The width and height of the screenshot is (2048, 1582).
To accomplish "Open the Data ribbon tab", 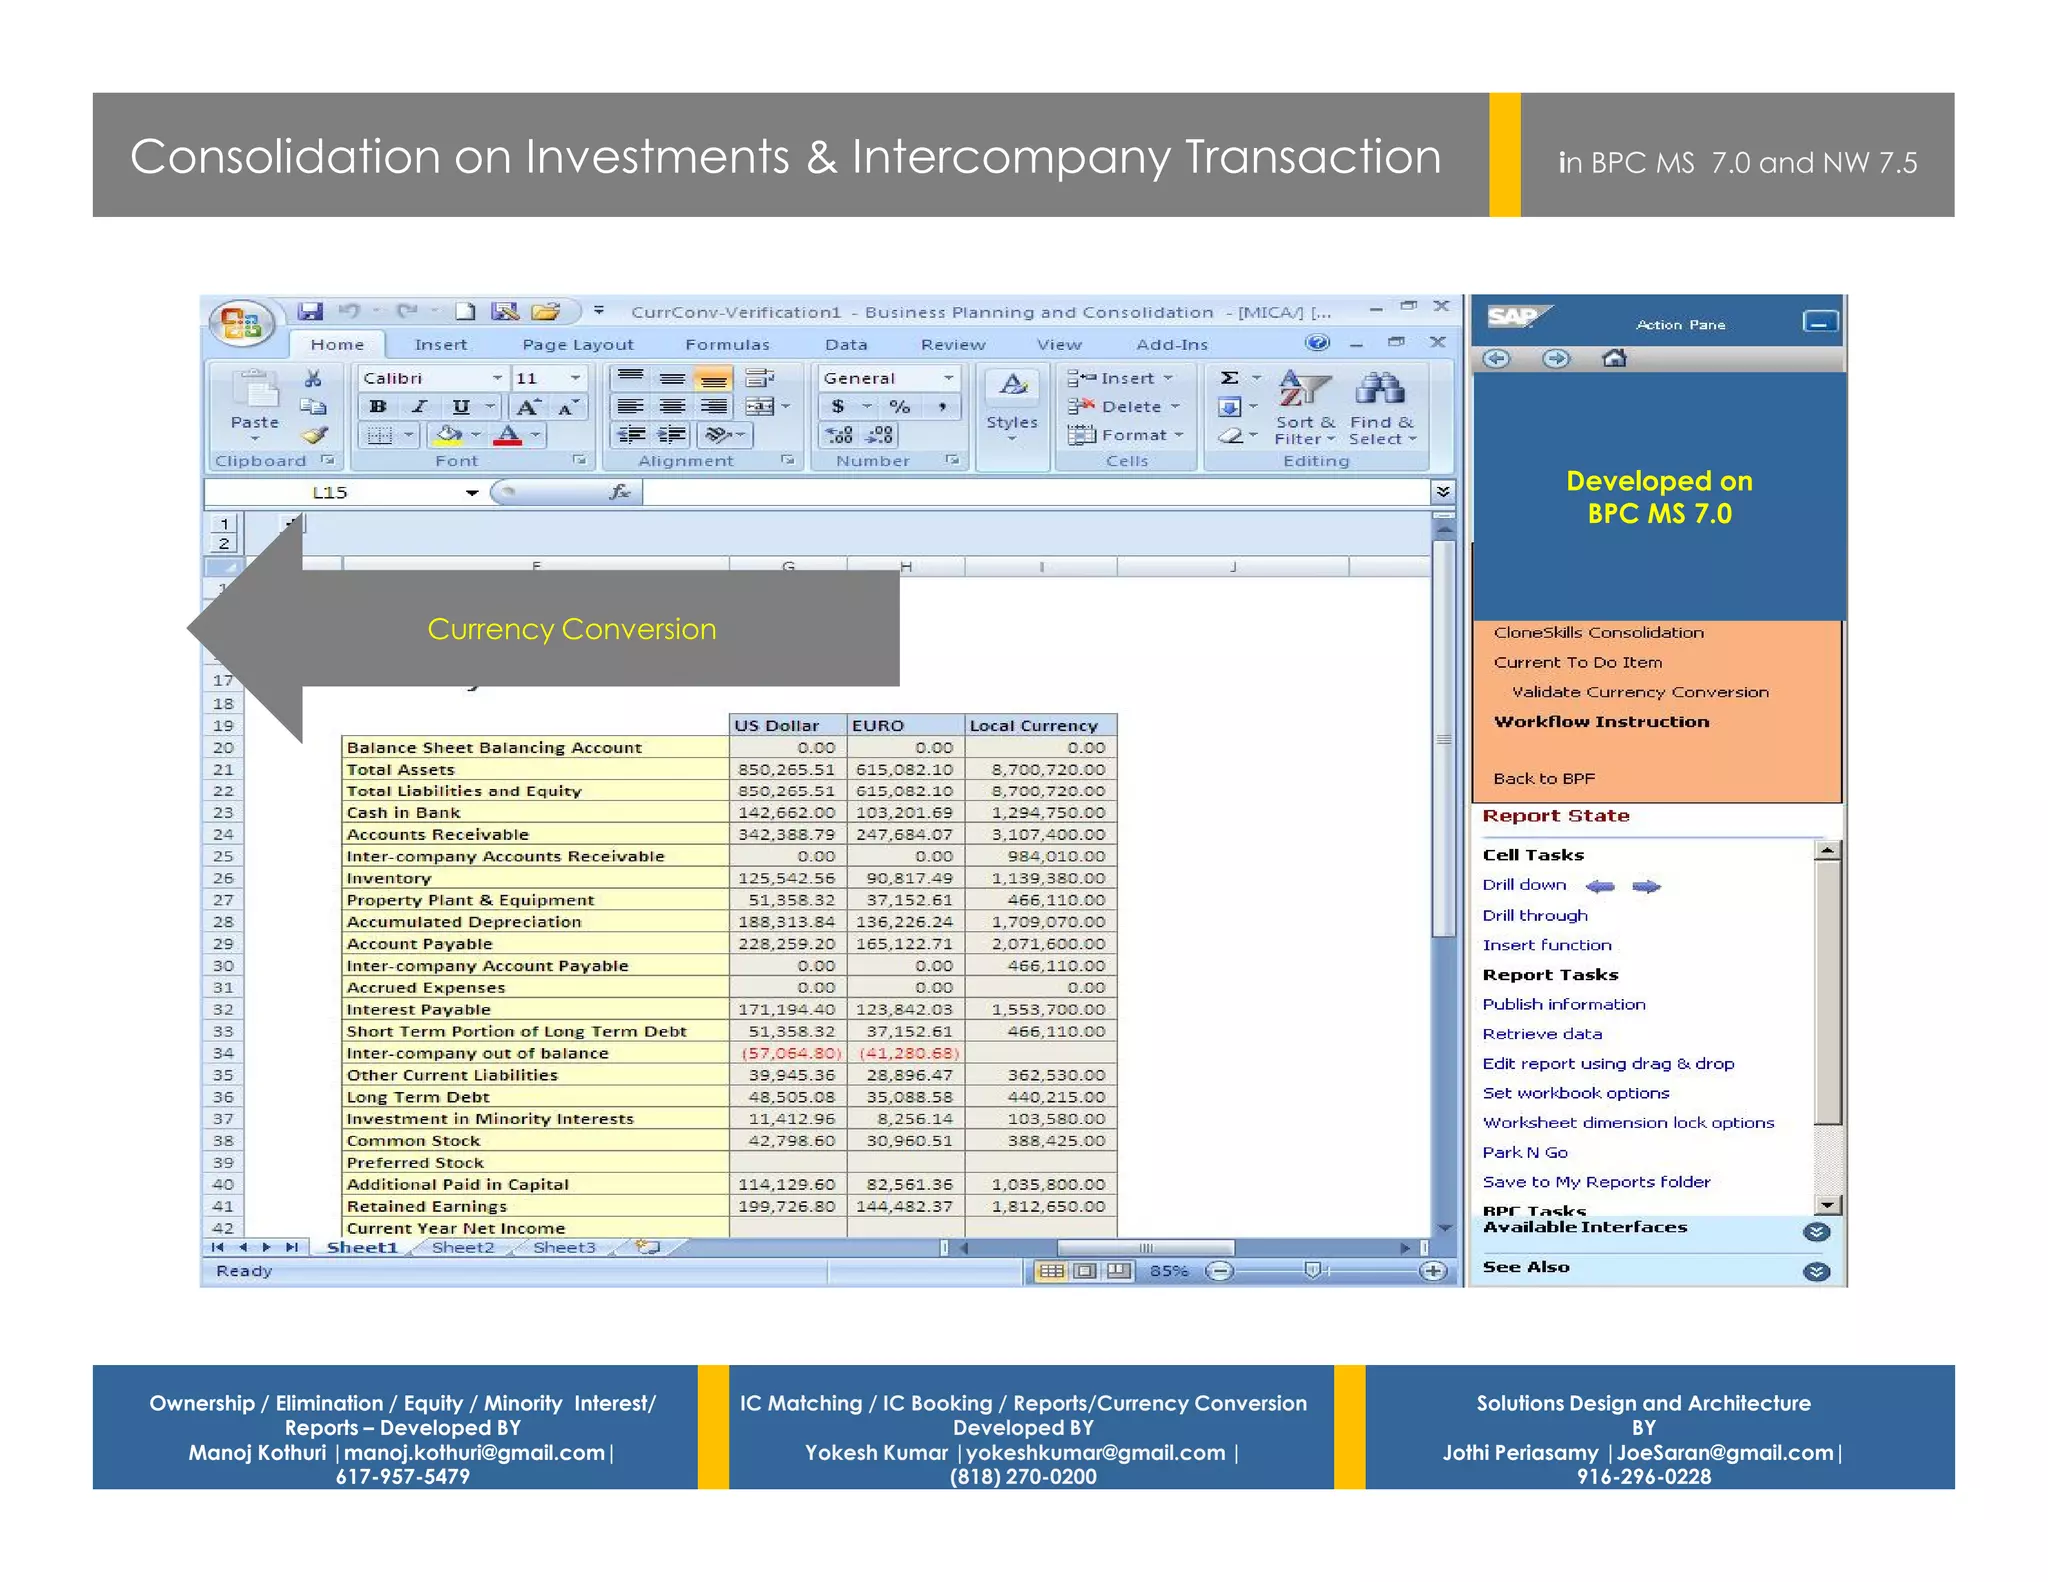I will click(x=846, y=344).
